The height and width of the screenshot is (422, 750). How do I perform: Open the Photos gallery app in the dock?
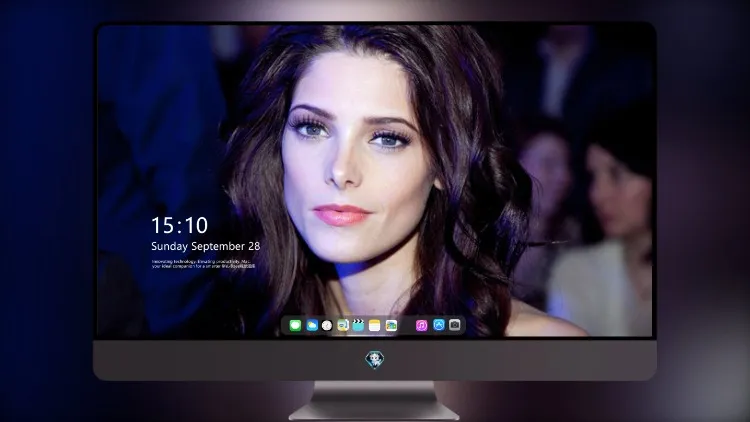[x=391, y=325]
